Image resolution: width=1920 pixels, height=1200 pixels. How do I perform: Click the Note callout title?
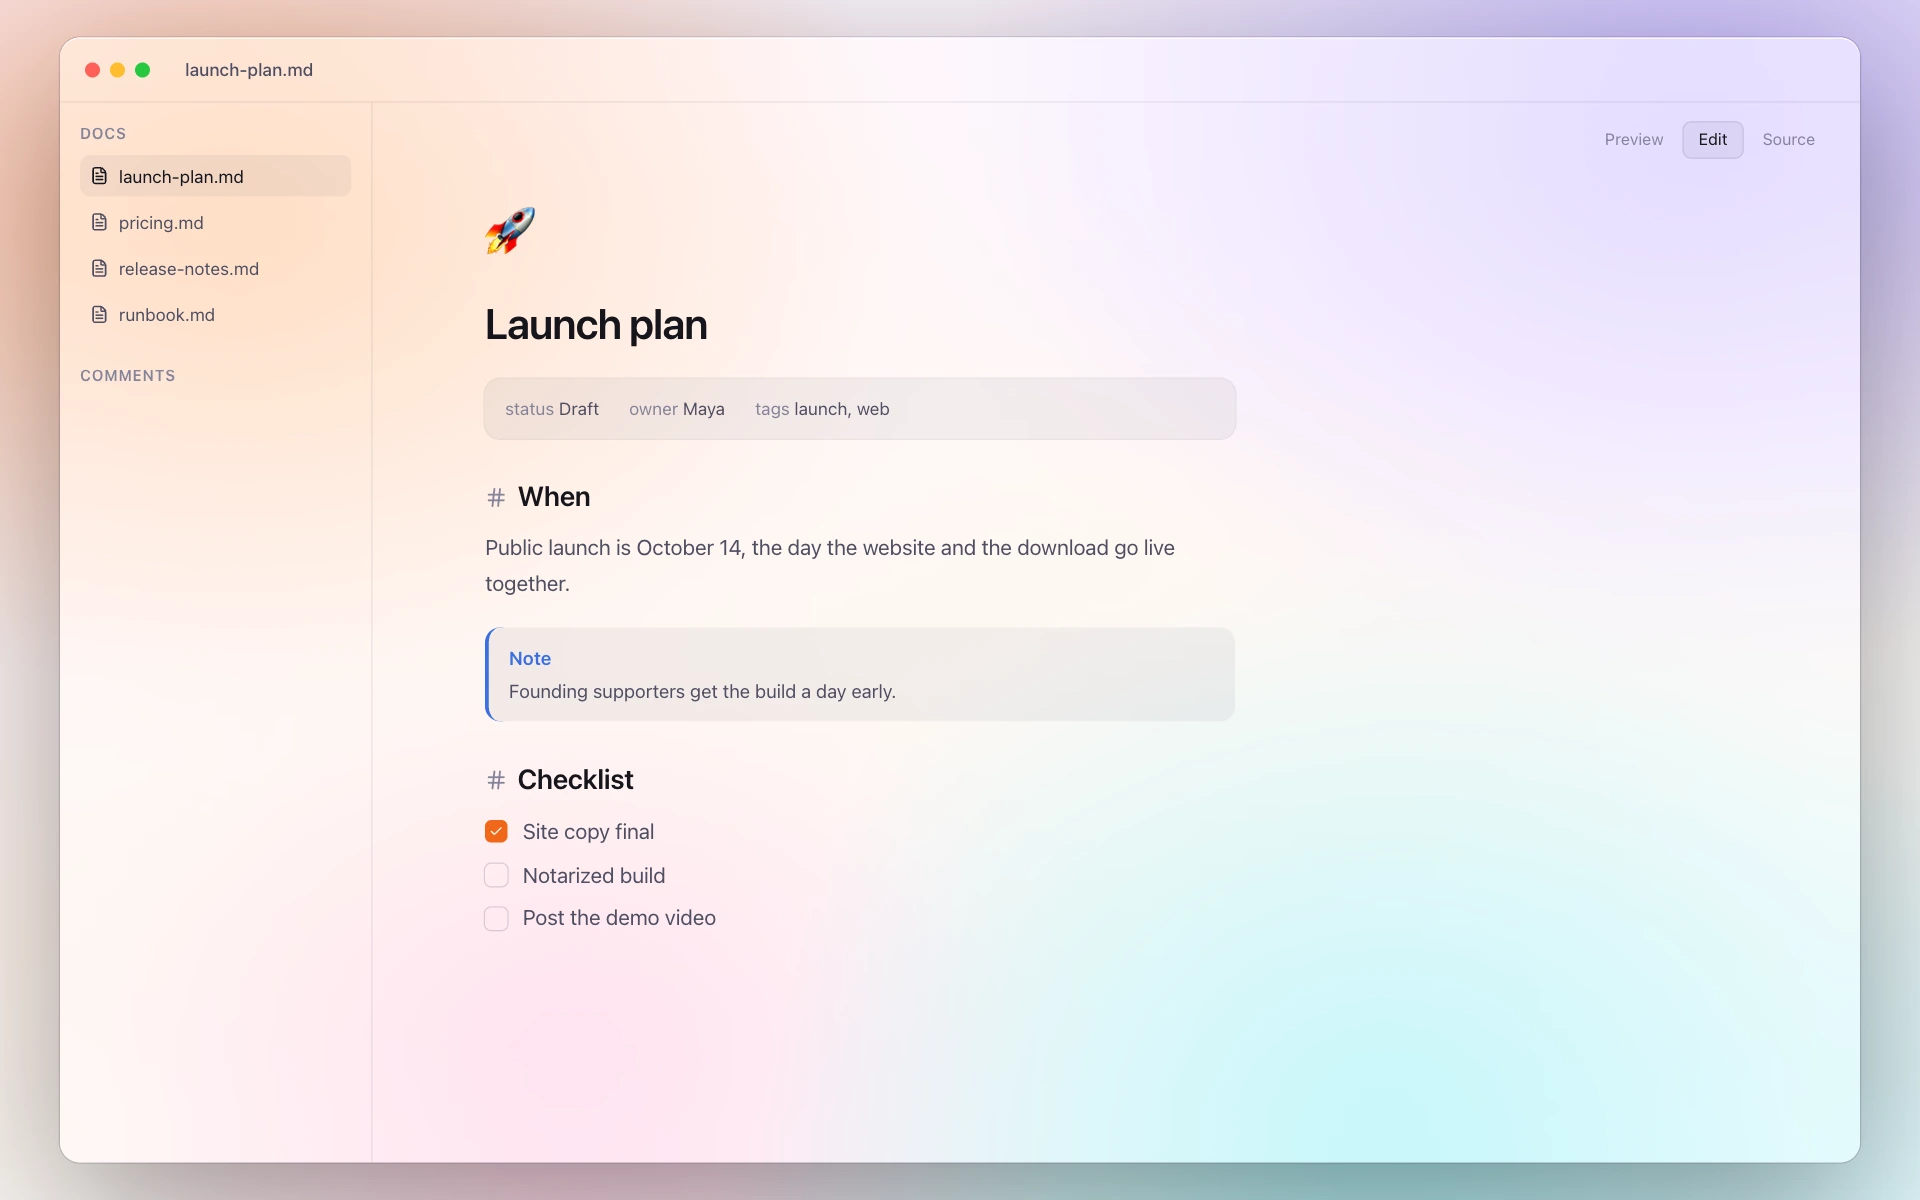pyautogui.click(x=530, y=658)
